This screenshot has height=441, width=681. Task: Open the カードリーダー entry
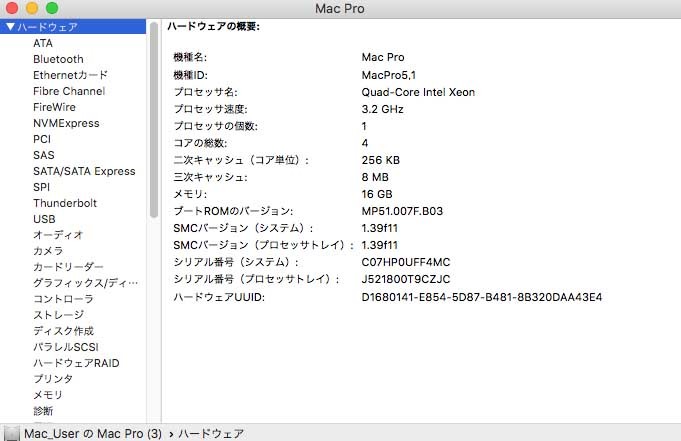coord(68,267)
